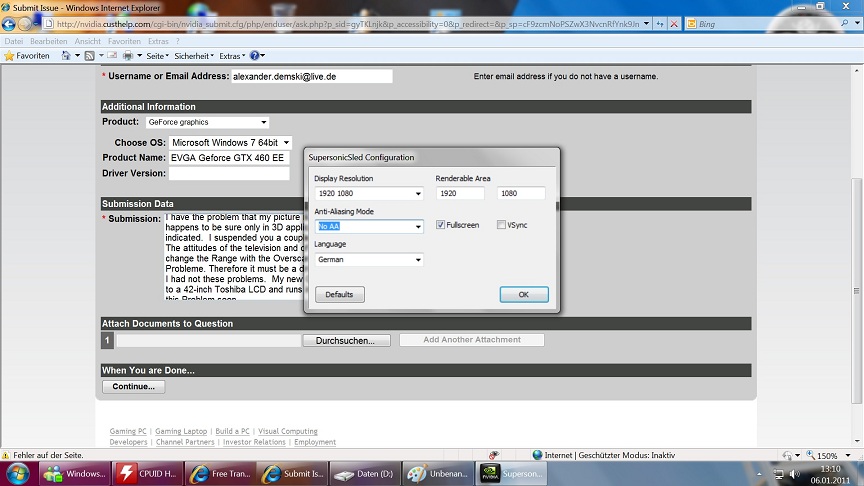This screenshot has width=864, height=486.
Task: Expand the Sicherheit toolbar menu
Action: click(x=194, y=56)
